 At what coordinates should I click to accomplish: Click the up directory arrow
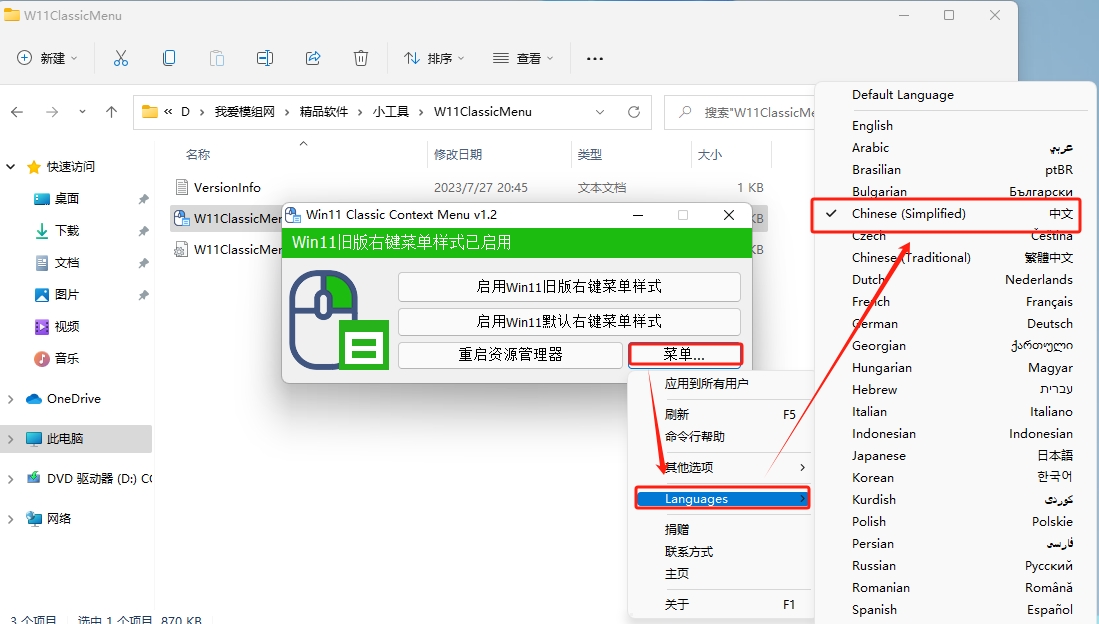coord(111,112)
